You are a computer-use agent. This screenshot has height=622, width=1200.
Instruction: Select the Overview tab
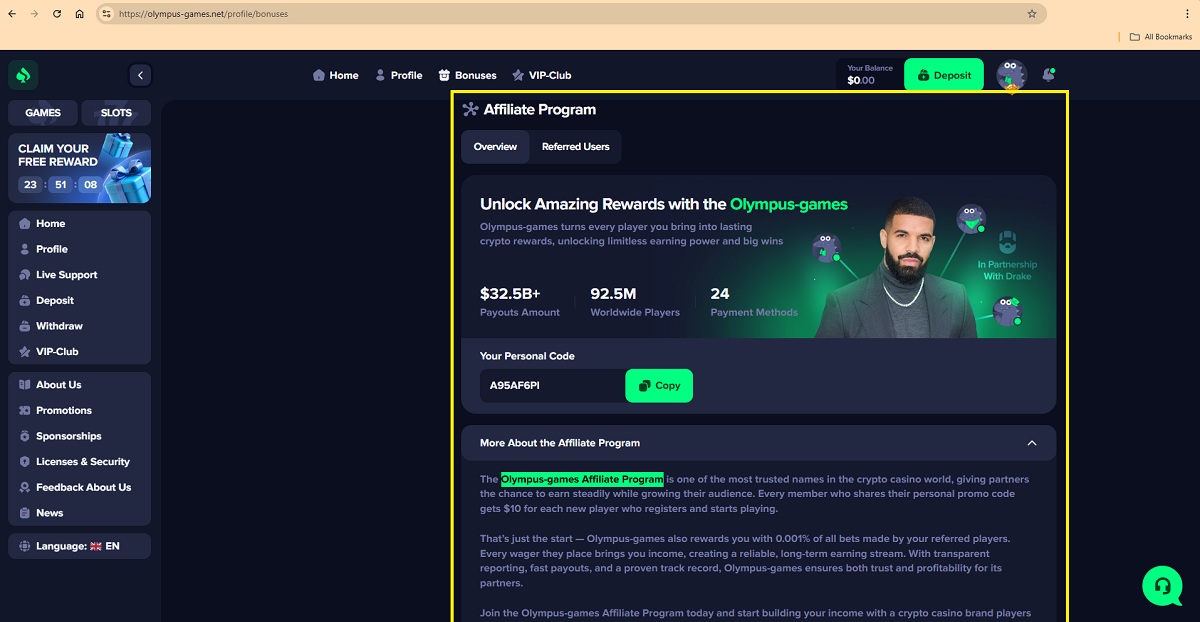click(x=495, y=147)
